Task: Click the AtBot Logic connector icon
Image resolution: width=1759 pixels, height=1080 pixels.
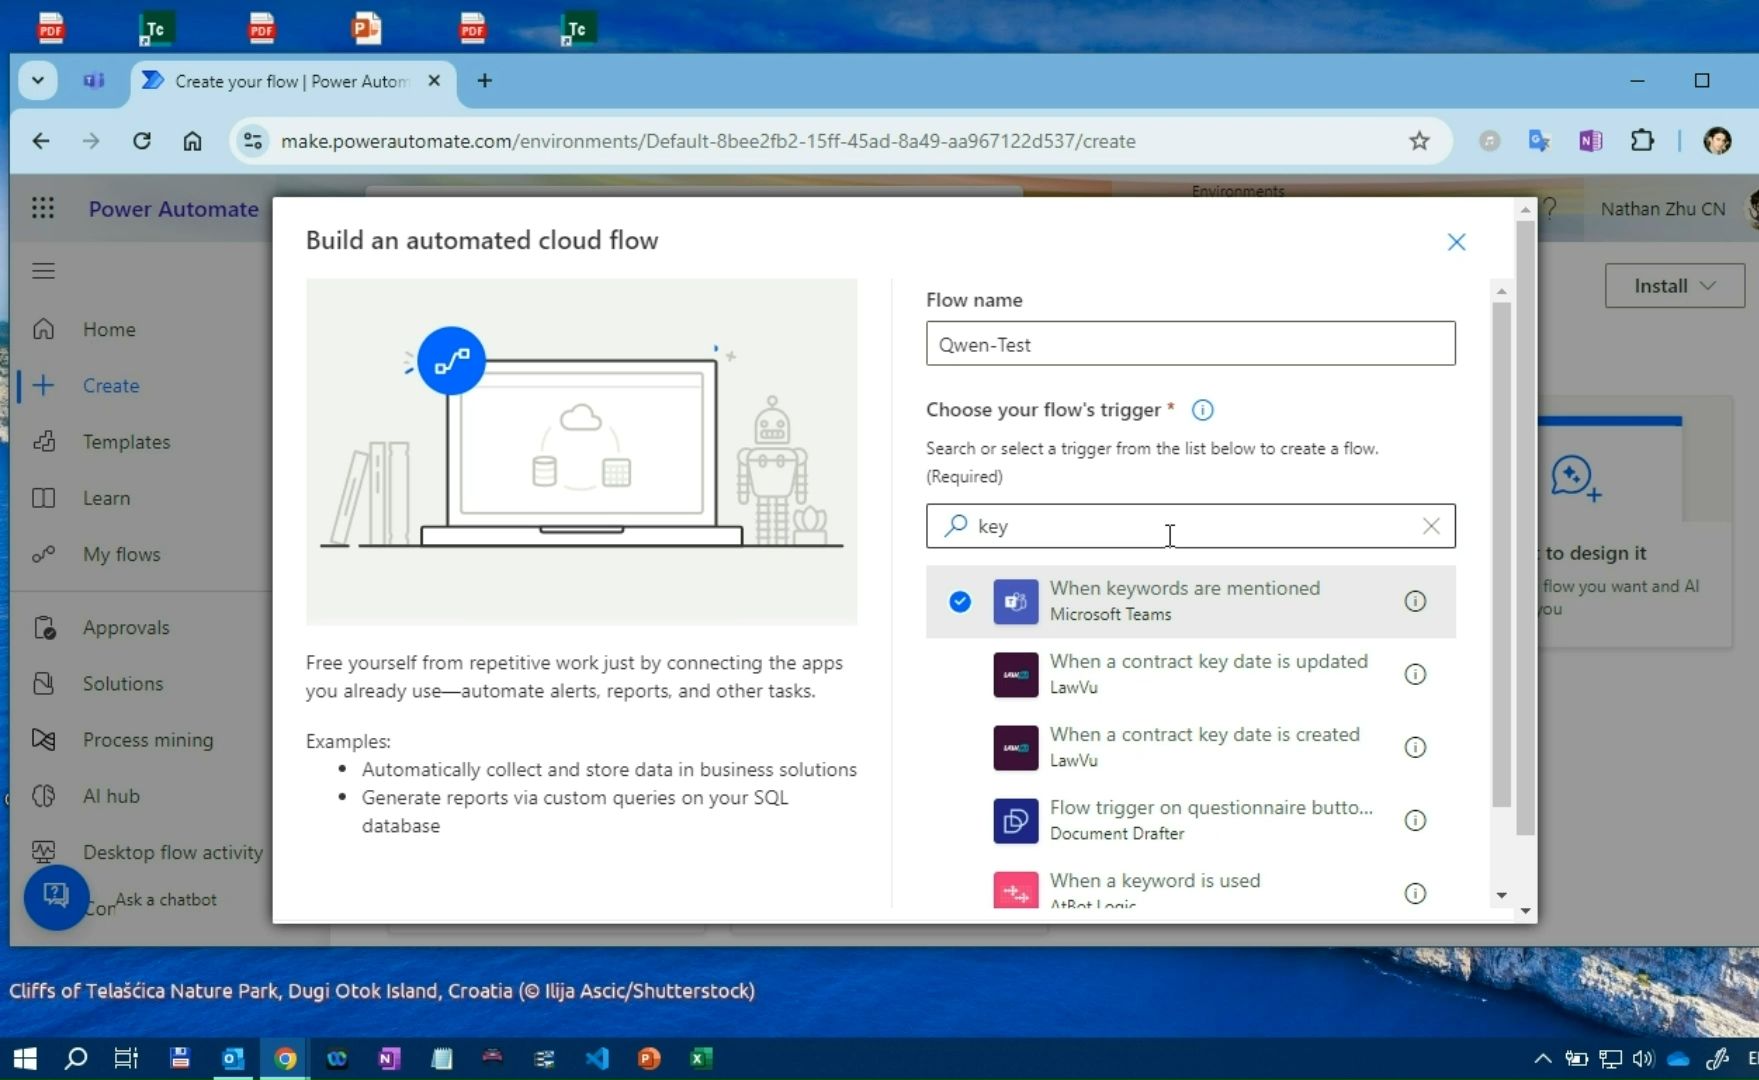Action: coord(1015,890)
